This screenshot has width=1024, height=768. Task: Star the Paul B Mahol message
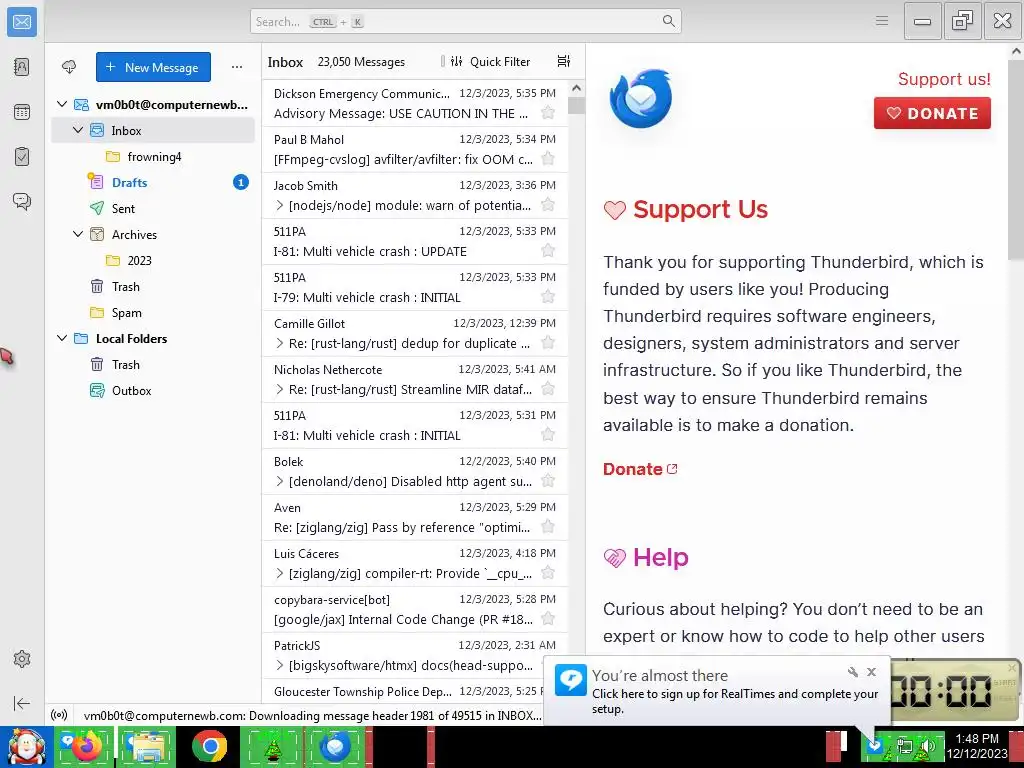(548, 159)
